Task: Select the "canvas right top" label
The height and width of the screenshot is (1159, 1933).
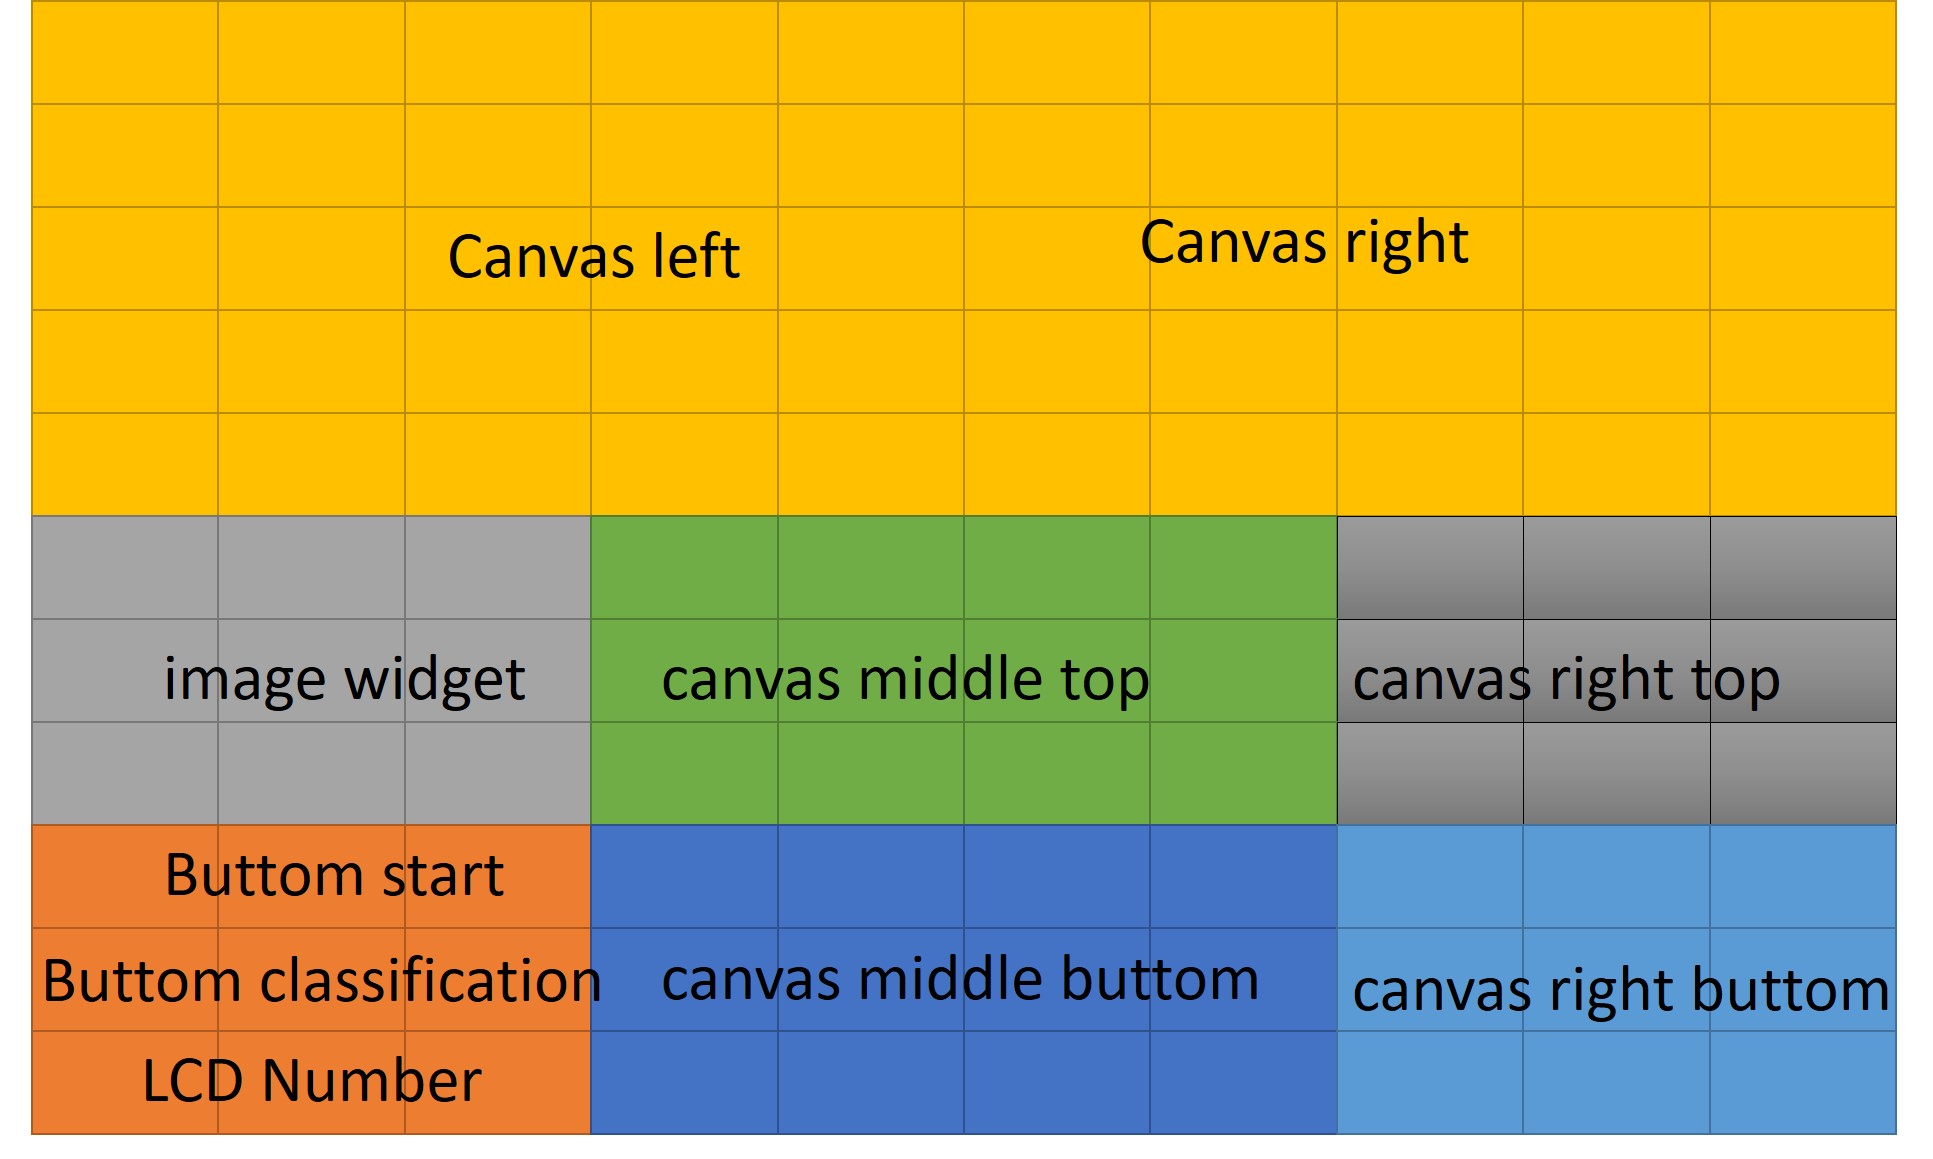Action: (1566, 680)
